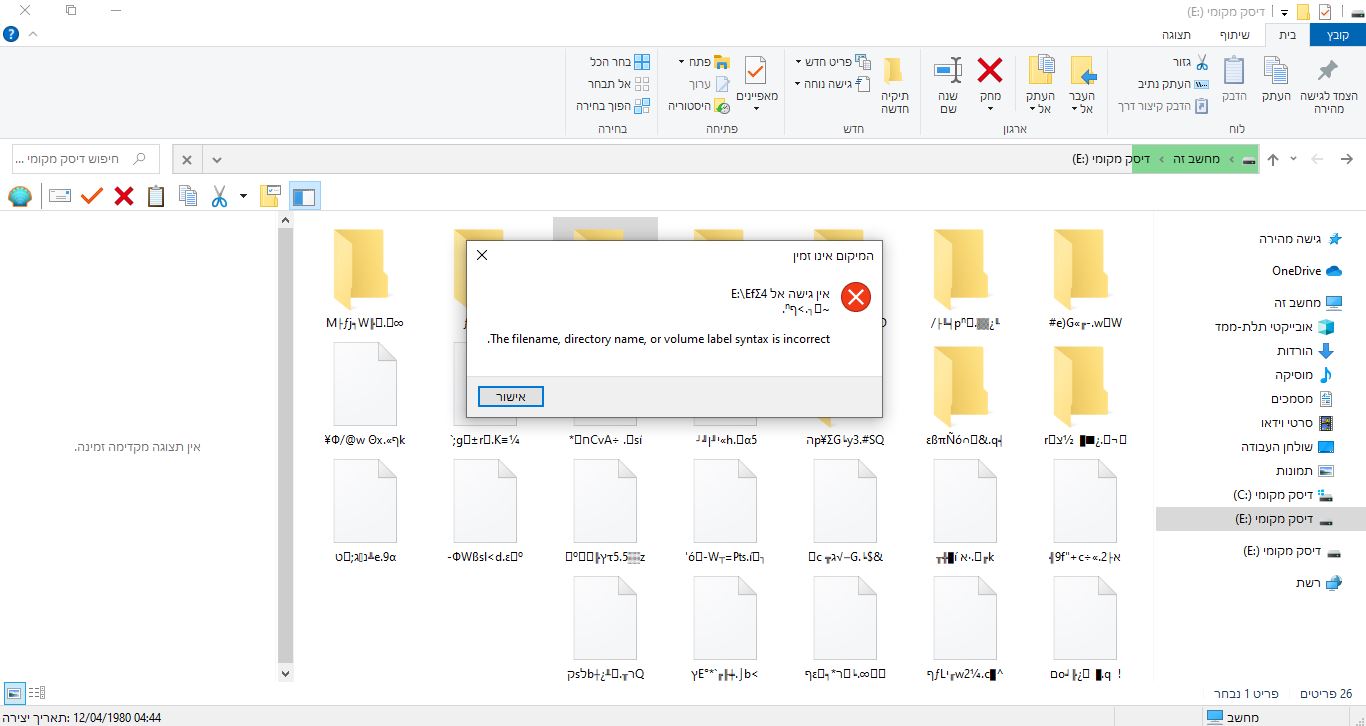The image size is (1366, 726).
Task: Click the seashell icon in the lower toolbar
Action: coord(20,196)
